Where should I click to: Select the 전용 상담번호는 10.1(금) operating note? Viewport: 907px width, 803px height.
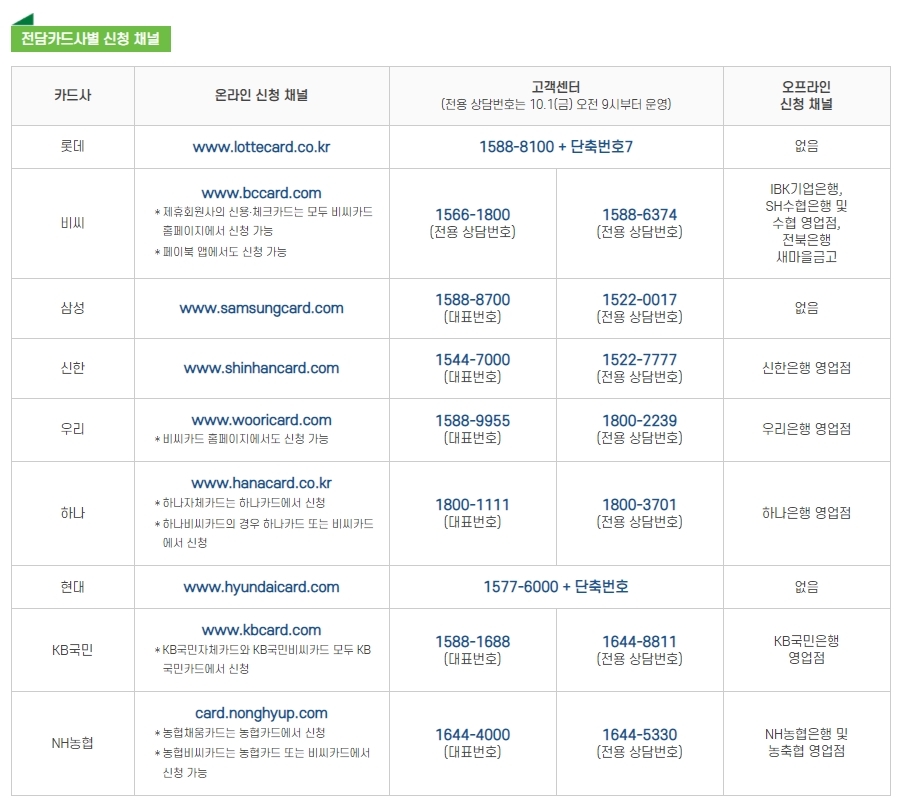(x=556, y=105)
